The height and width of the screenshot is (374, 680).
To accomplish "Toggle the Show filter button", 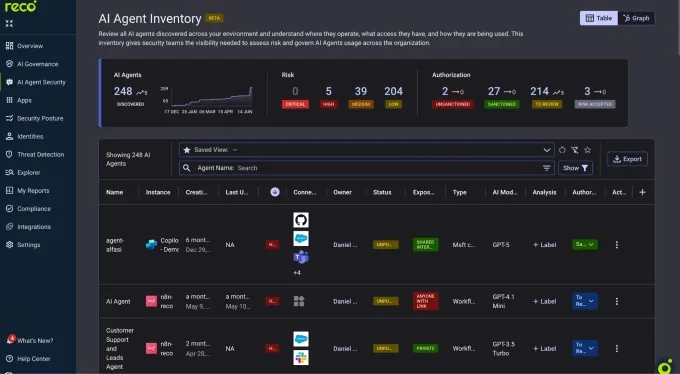I will [575, 168].
